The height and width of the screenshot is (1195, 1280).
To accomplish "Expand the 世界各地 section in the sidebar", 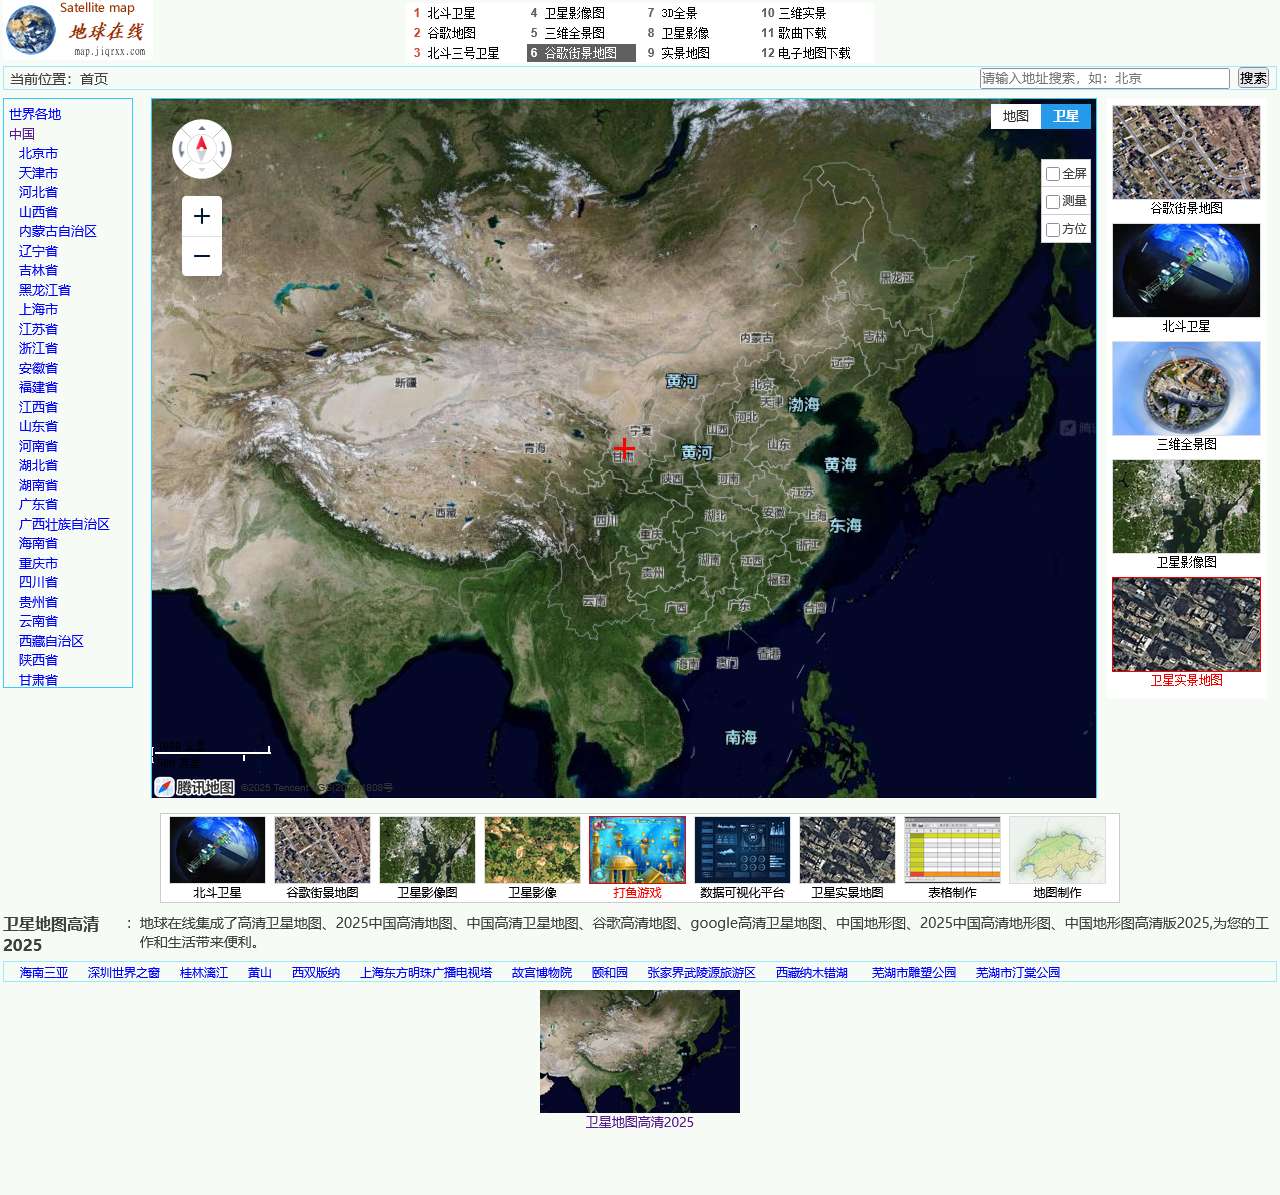I will (x=33, y=114).
